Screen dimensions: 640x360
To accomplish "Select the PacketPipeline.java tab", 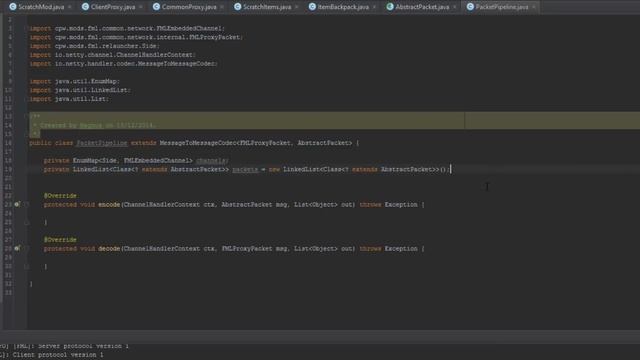I will point(502,7).
